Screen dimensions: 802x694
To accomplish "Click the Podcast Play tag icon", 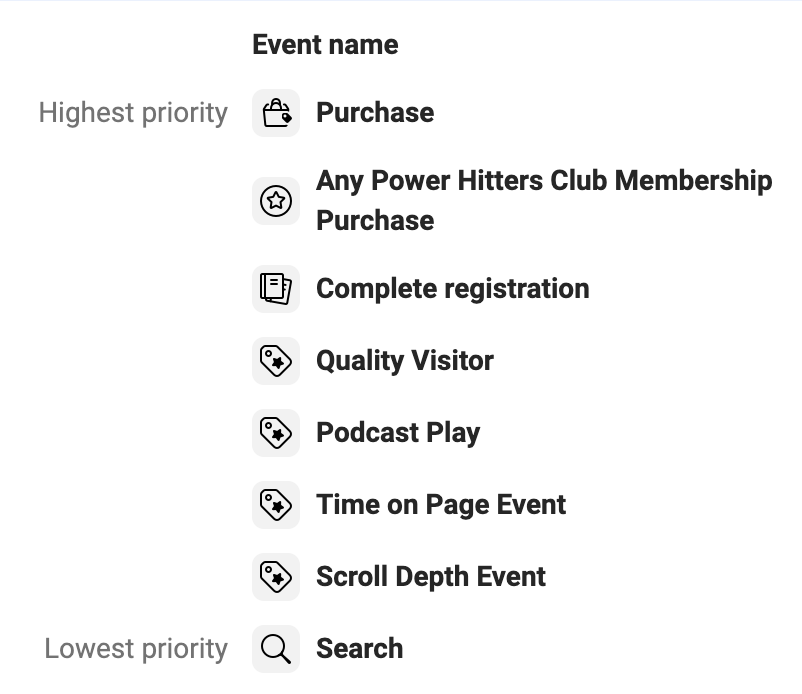I will [x=275, y=433].
